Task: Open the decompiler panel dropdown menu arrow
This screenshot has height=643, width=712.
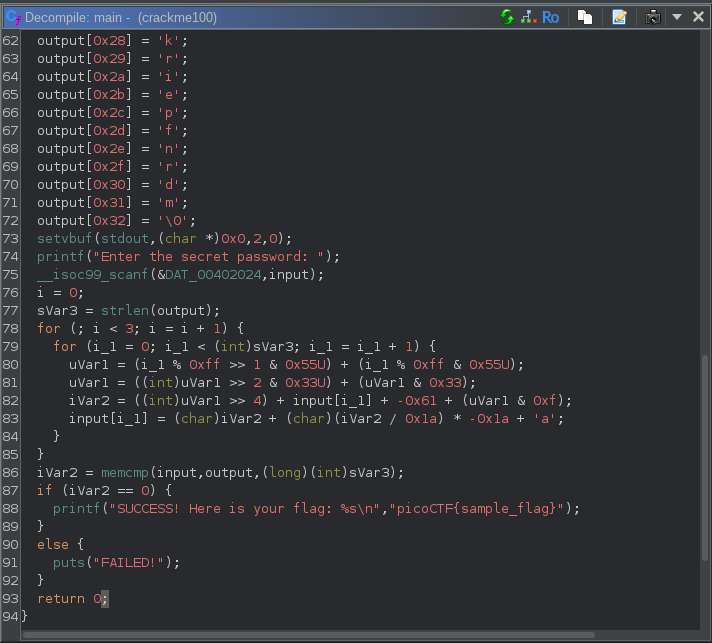Action: 677,17
